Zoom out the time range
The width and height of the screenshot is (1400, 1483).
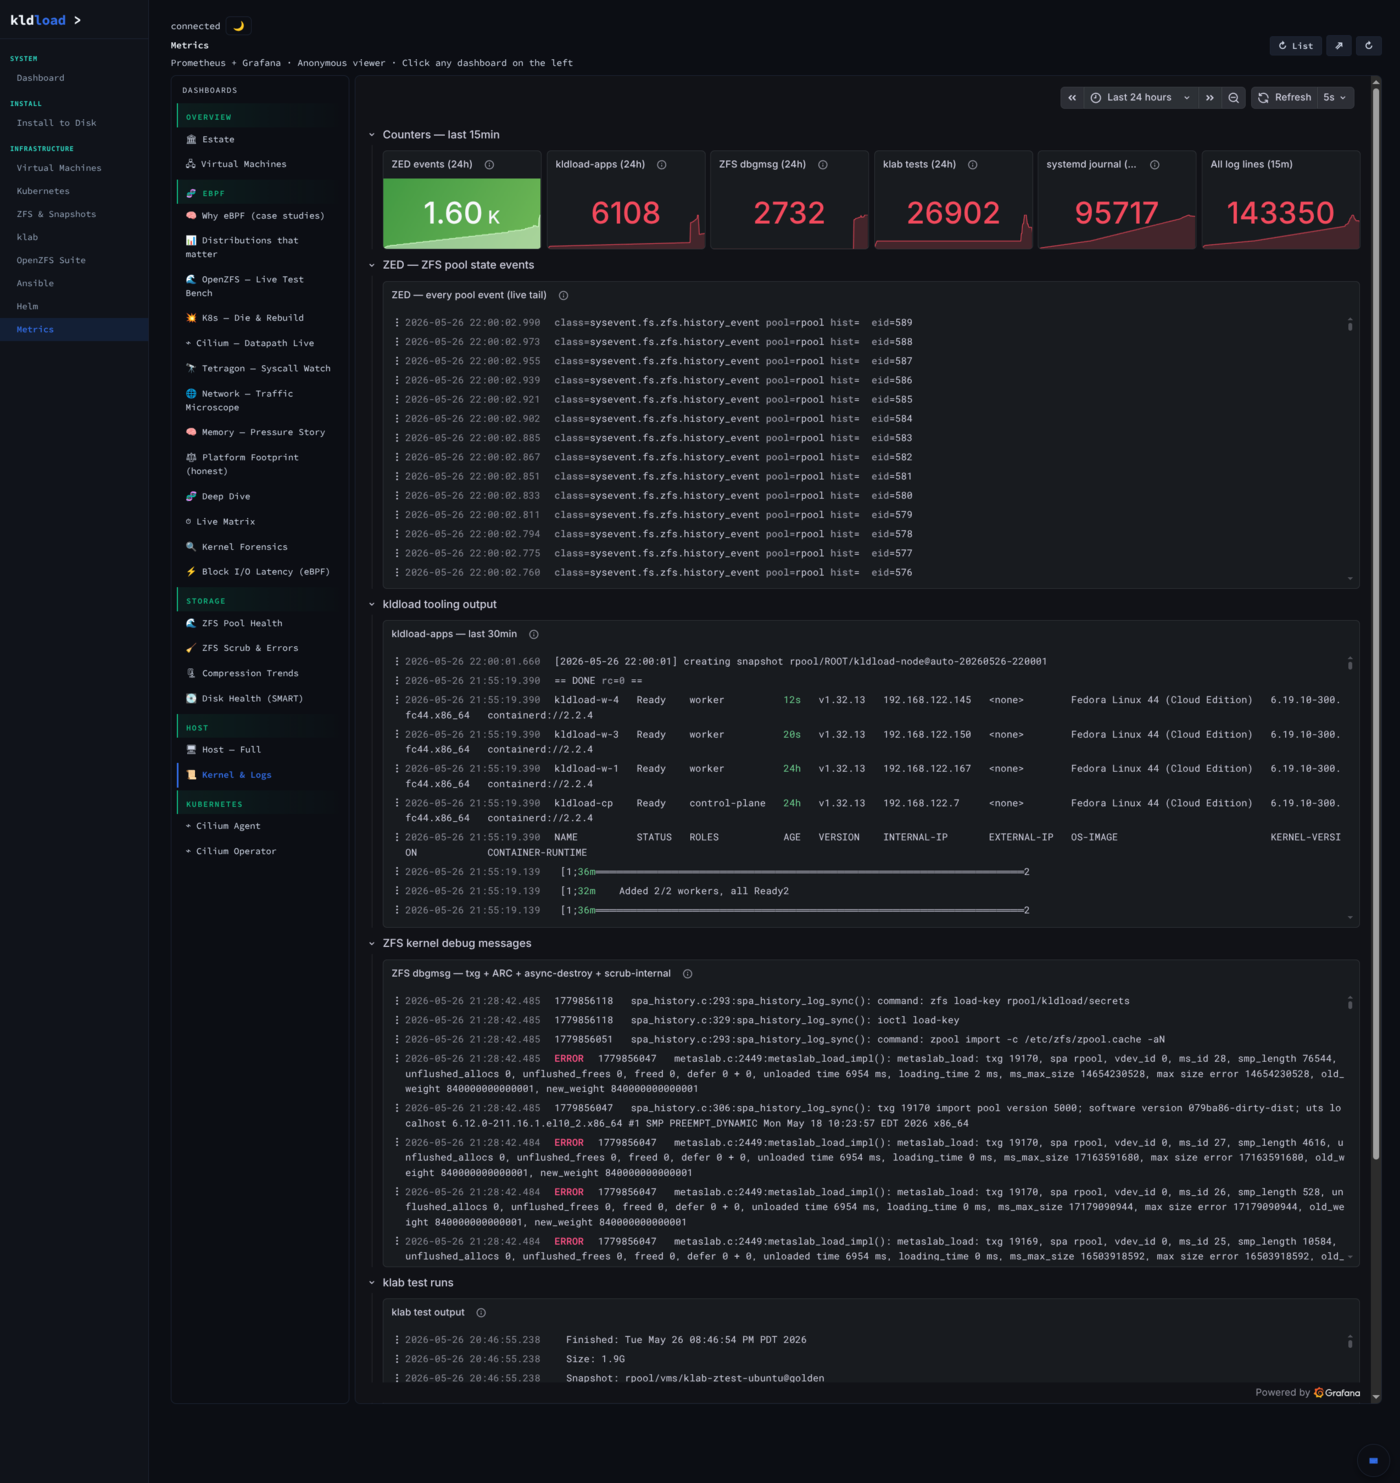[x=1234, y=97]
